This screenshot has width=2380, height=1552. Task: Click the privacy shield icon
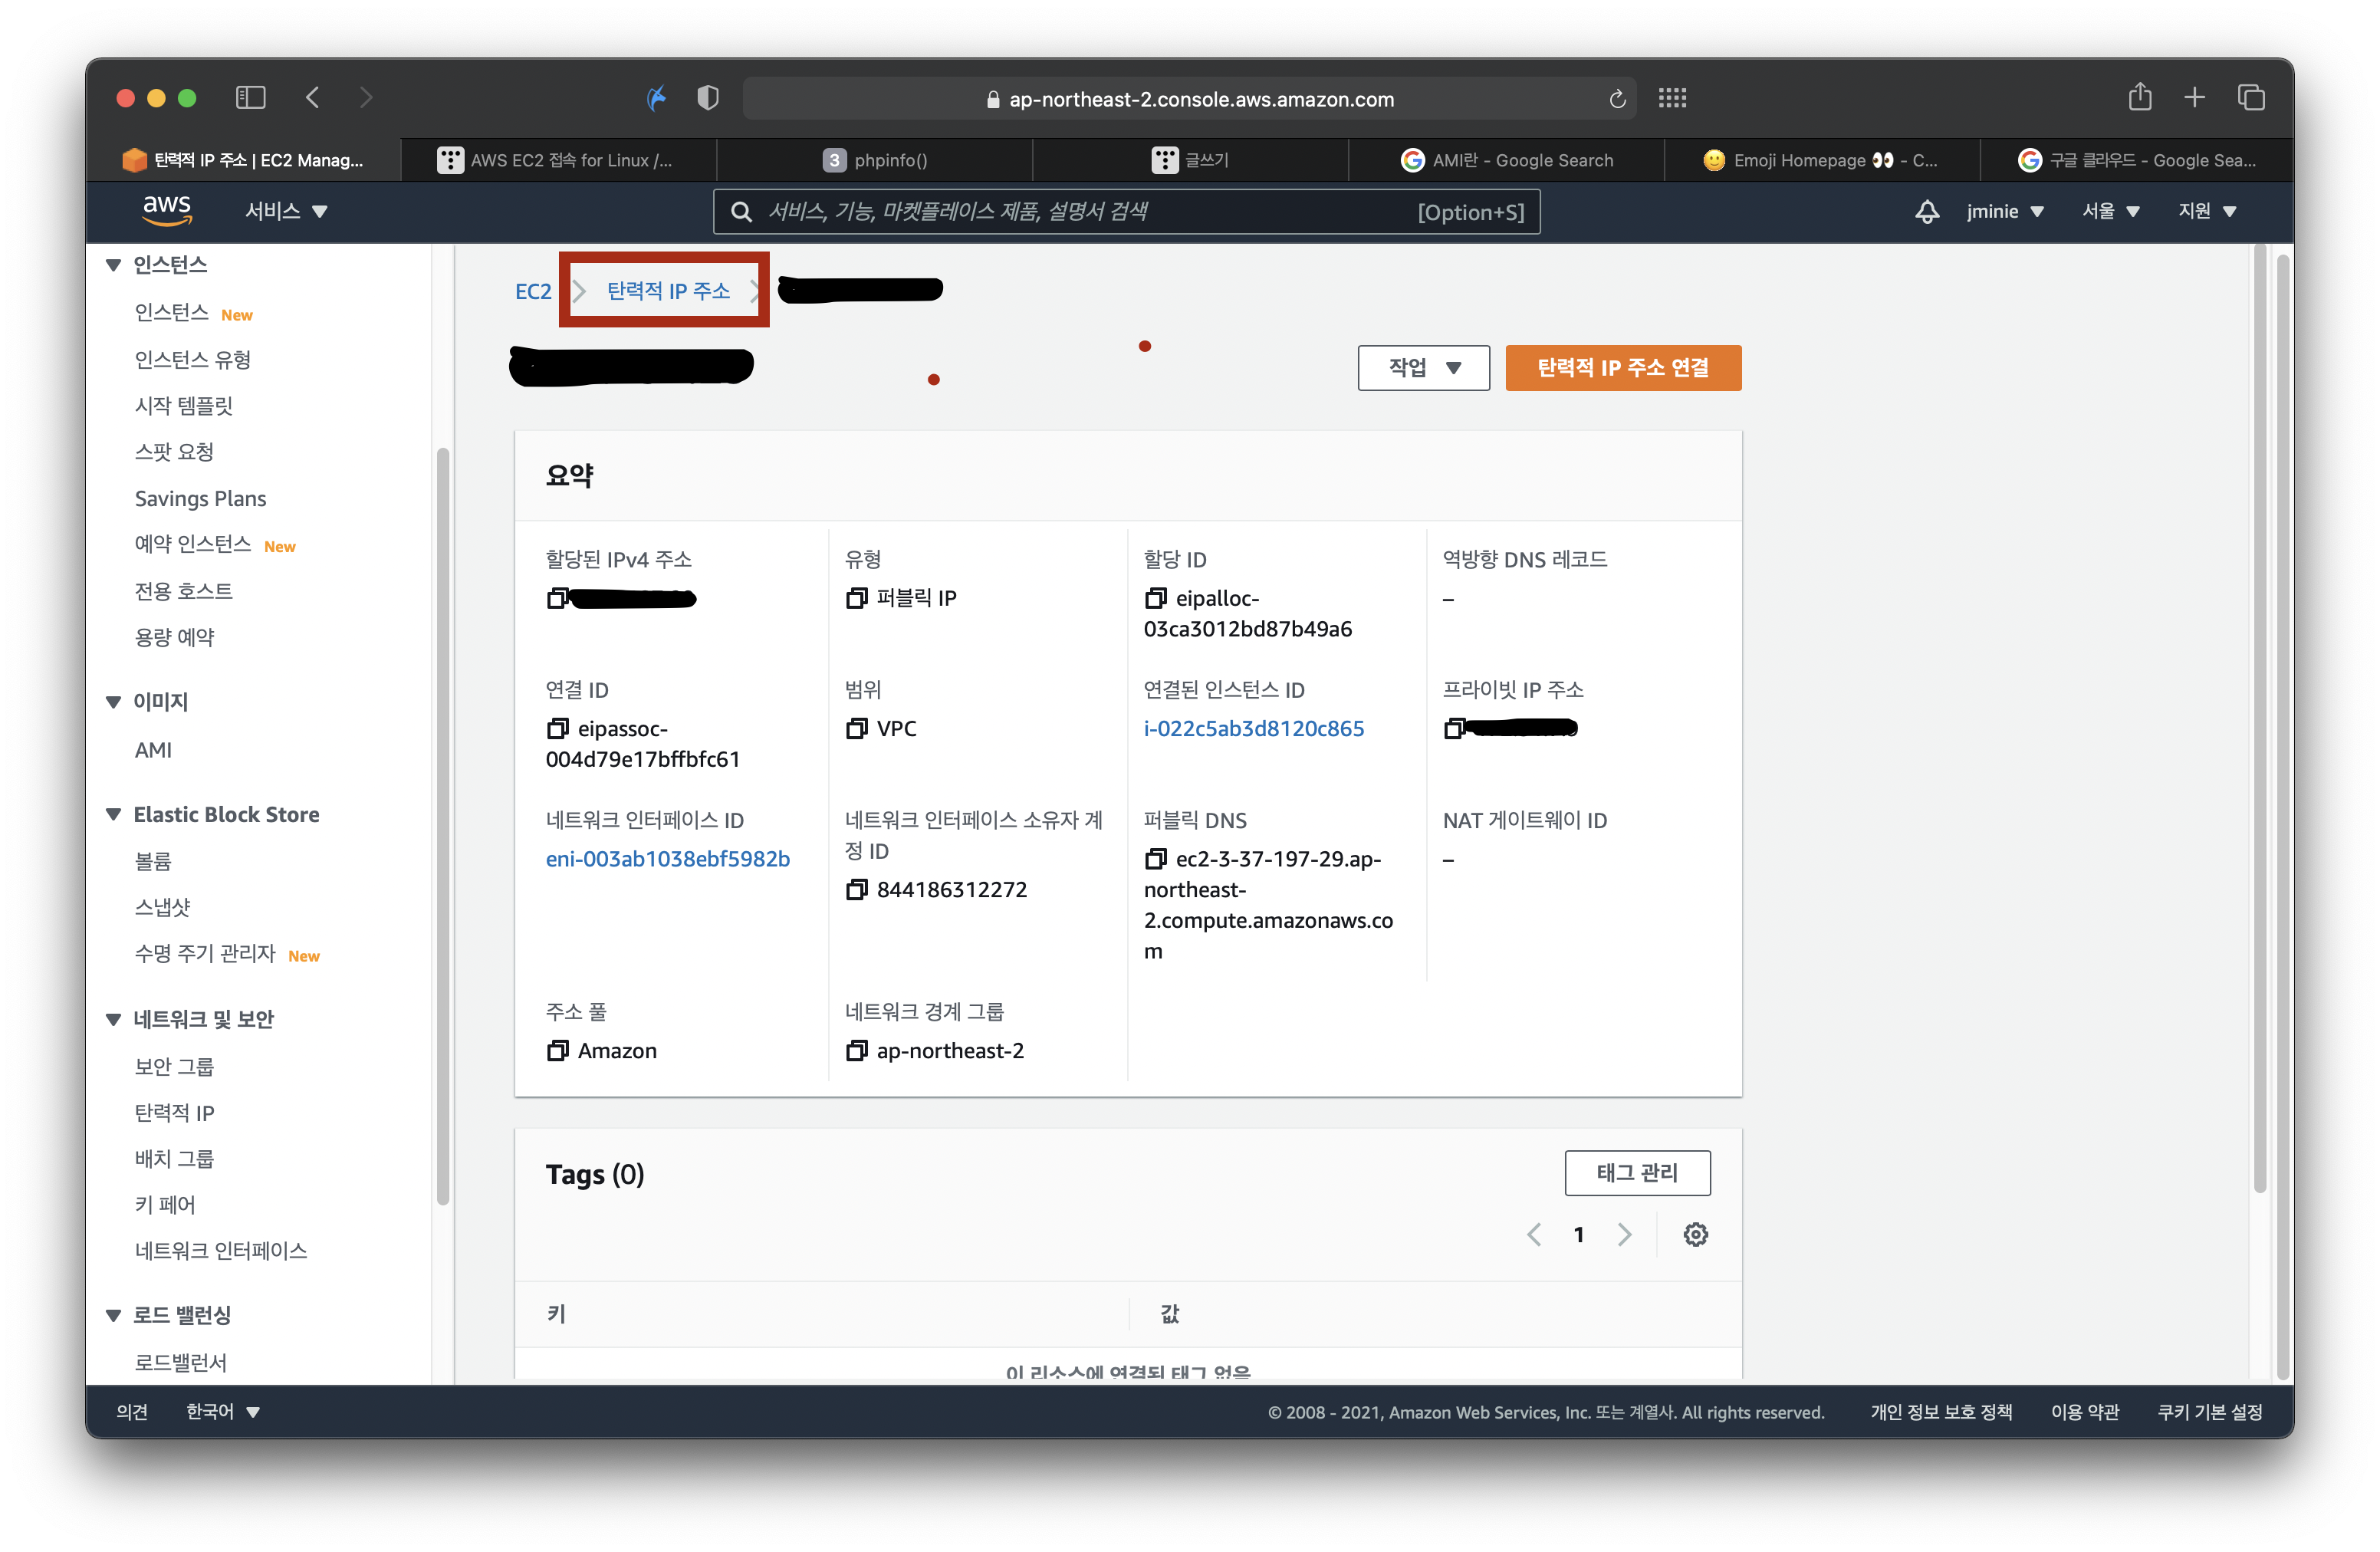click(707, 97)
